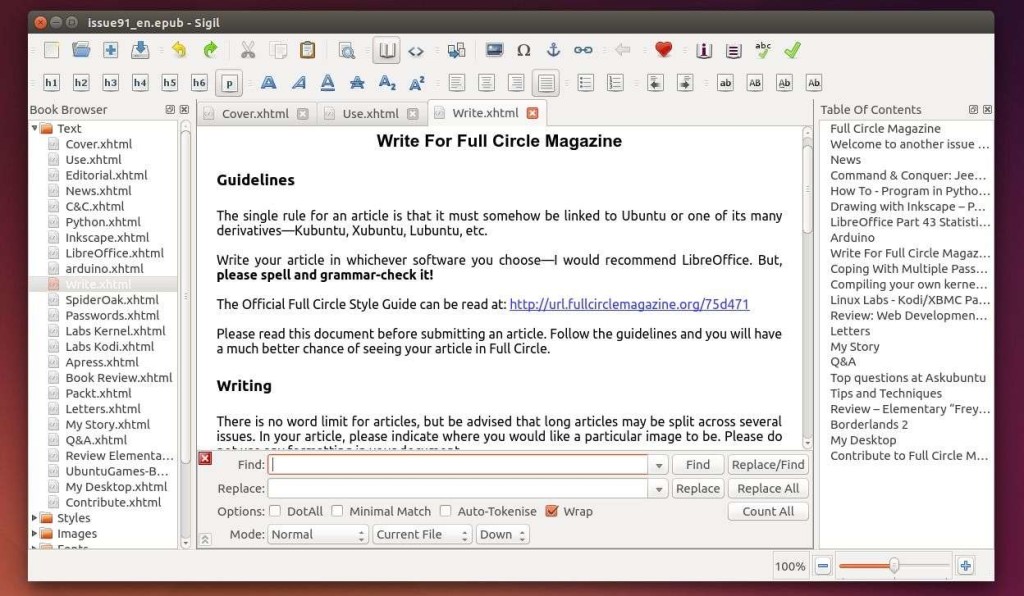Insert an ID with the anchor icon
1024x596 pixels.
[x=553, y=50]
